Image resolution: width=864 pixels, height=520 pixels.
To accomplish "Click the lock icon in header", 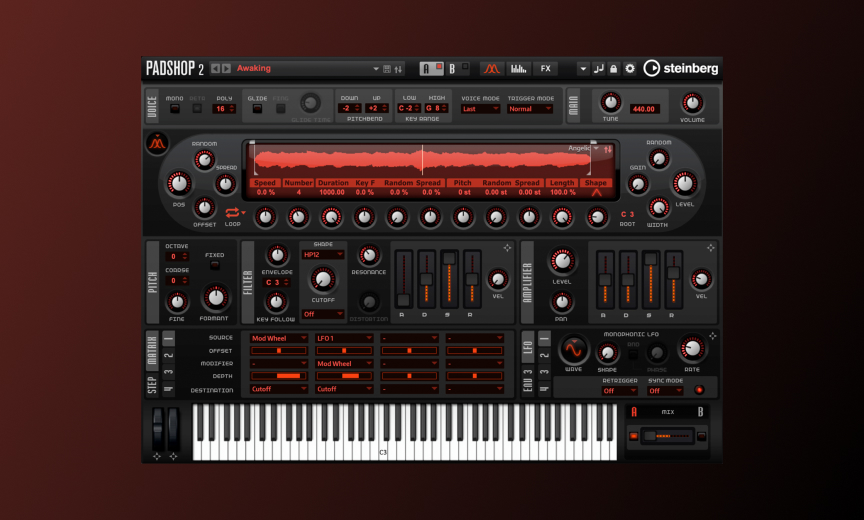I will click(x=614, y=69).
